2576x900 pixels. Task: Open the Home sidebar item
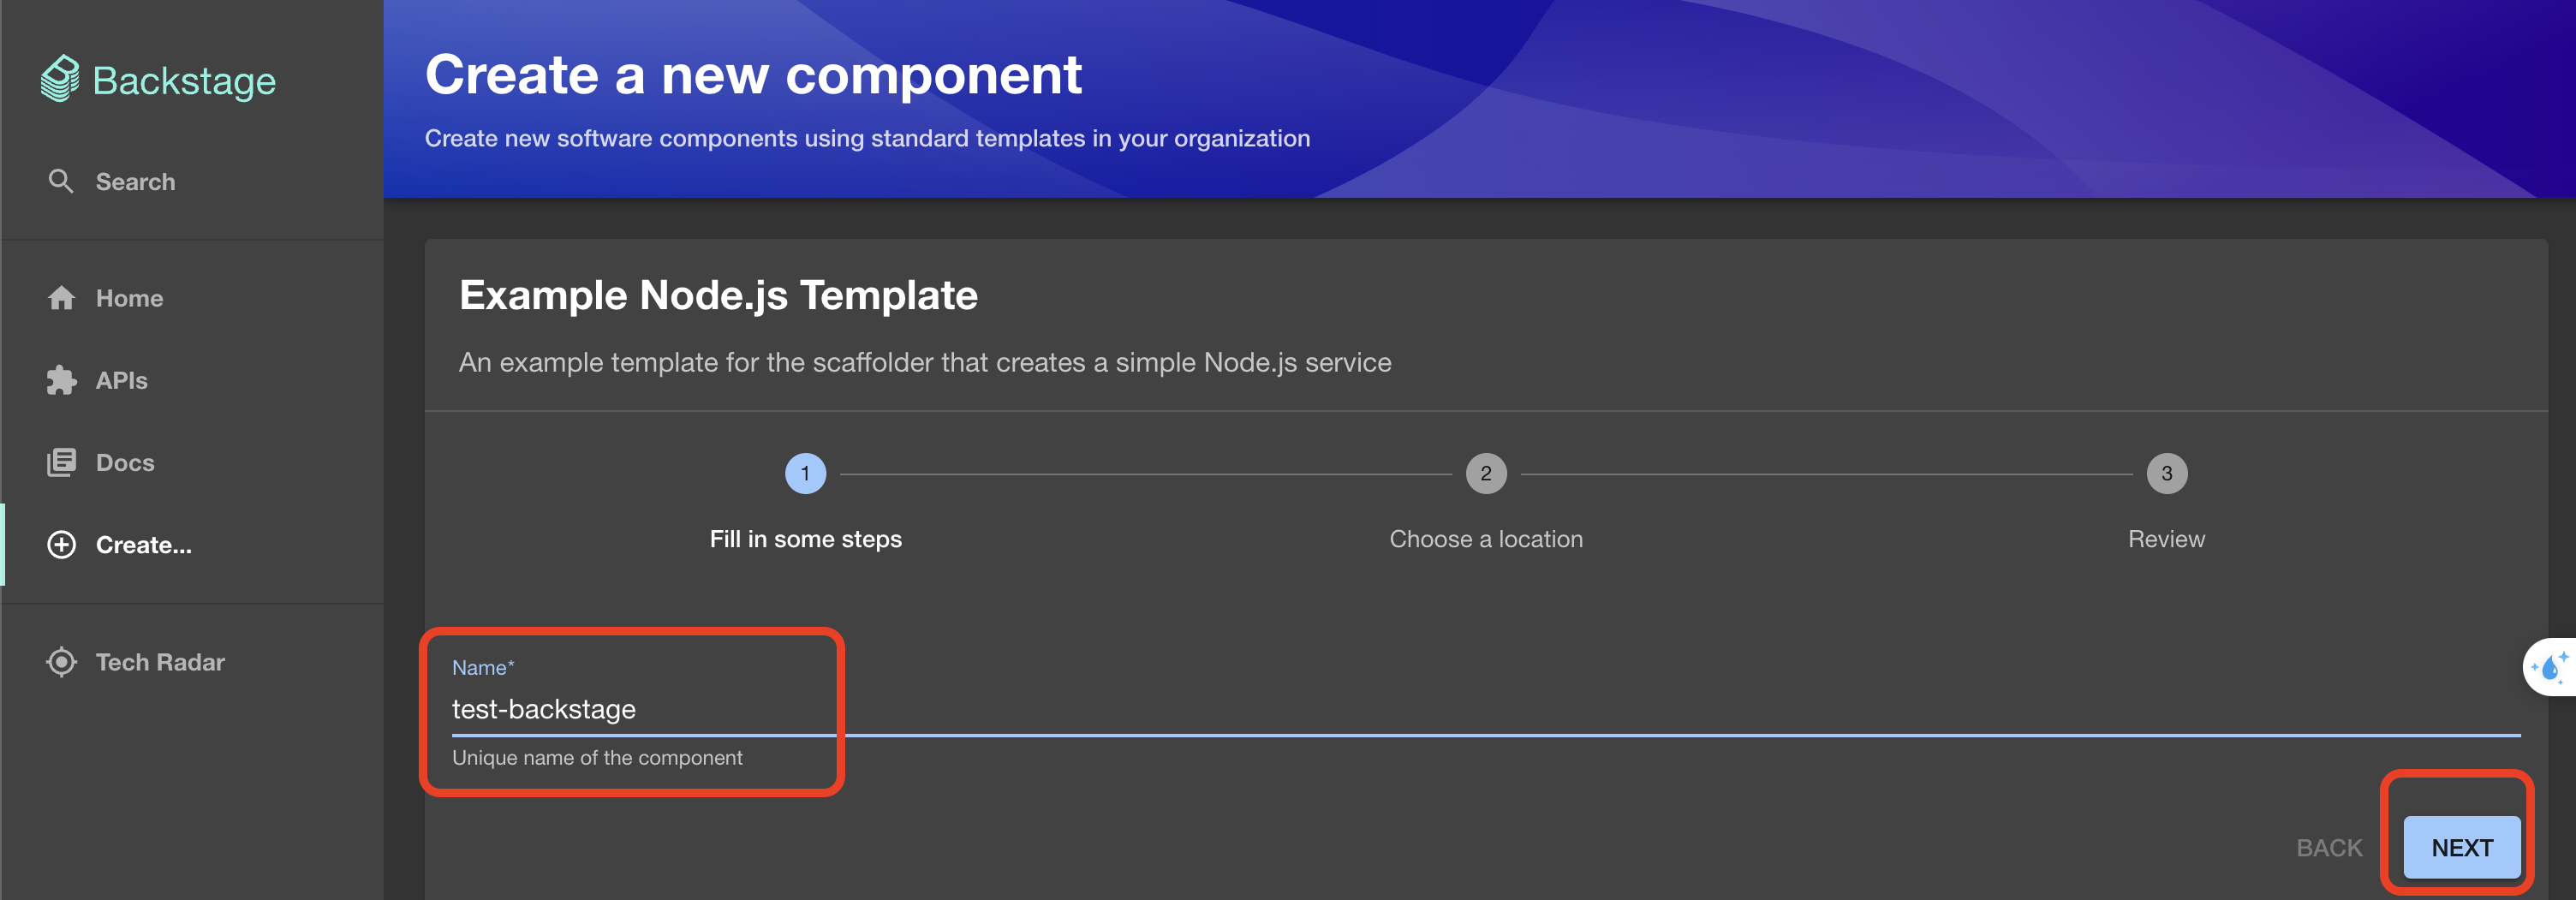point(129,298)
